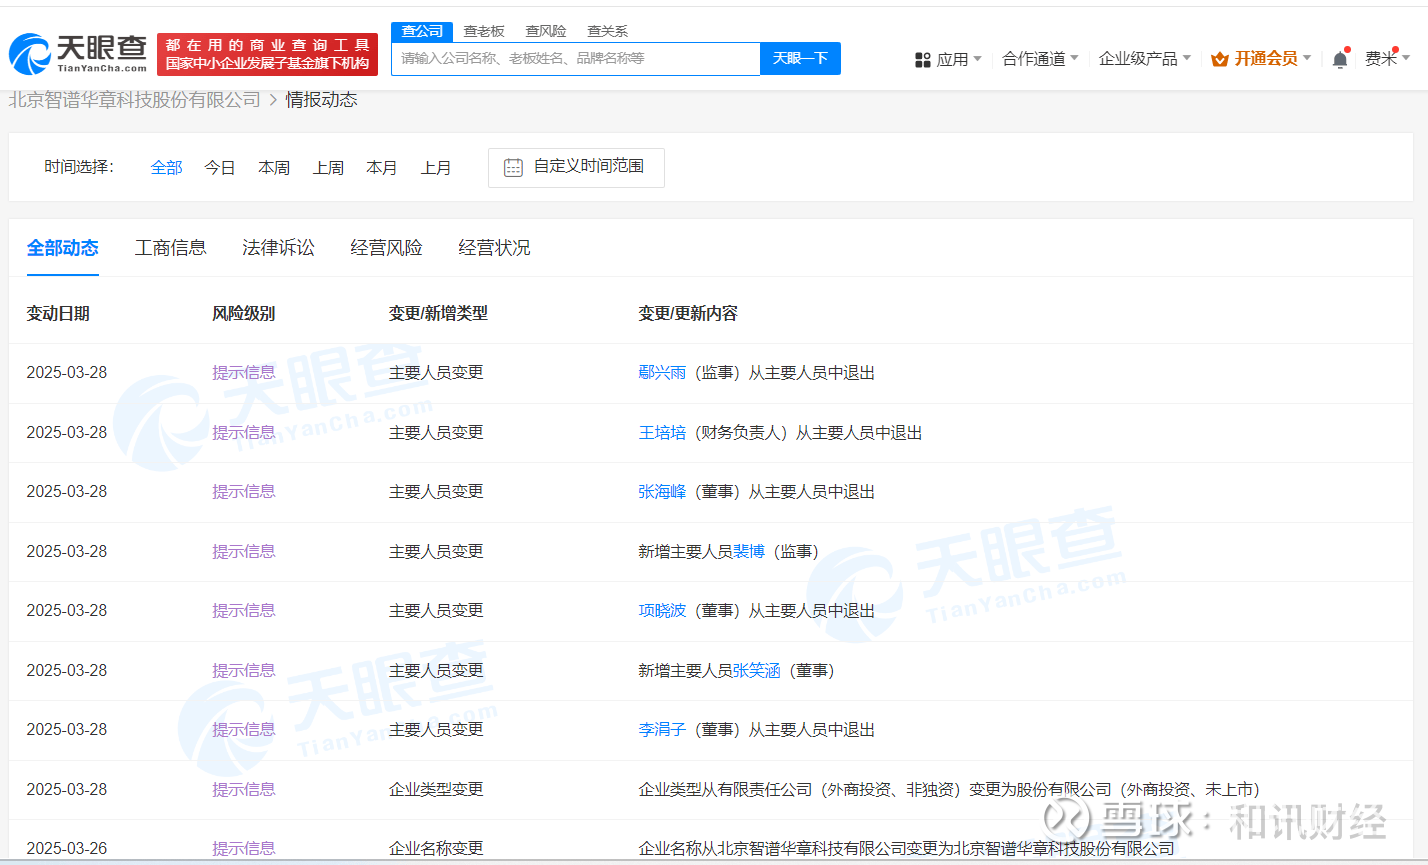Focus the company name search field
The height and width of the screenshot is (865, 1428).
coord(575,59)
